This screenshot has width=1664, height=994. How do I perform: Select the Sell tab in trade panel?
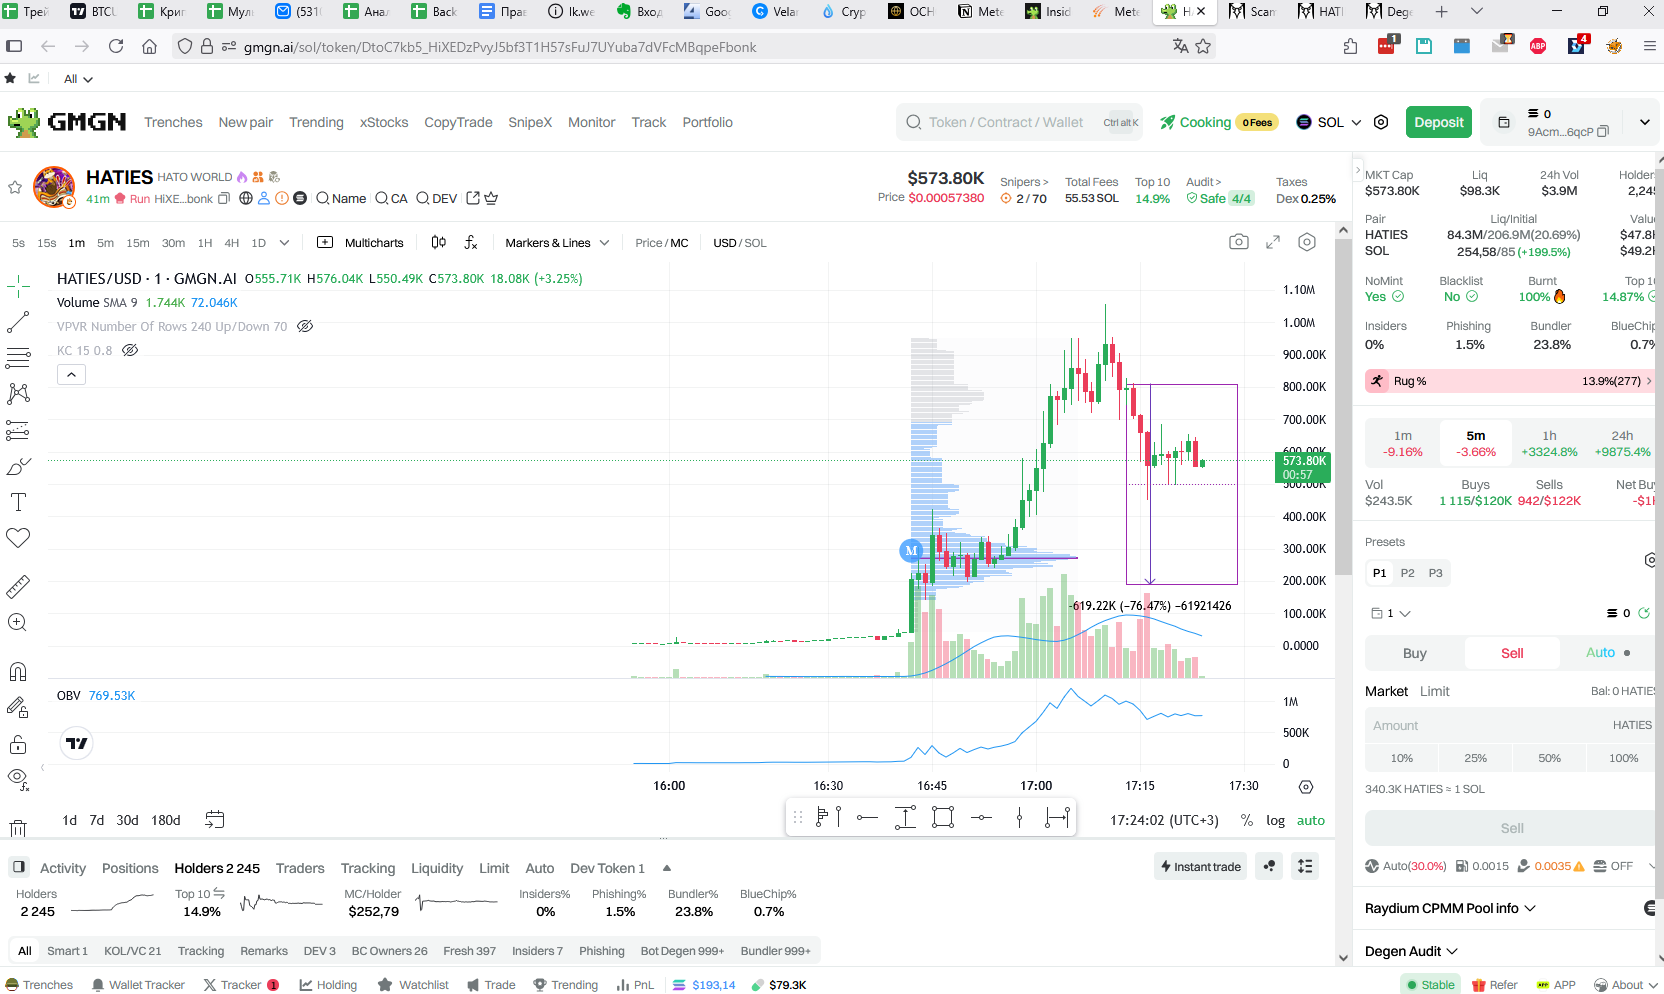(x=1512, y=653)
